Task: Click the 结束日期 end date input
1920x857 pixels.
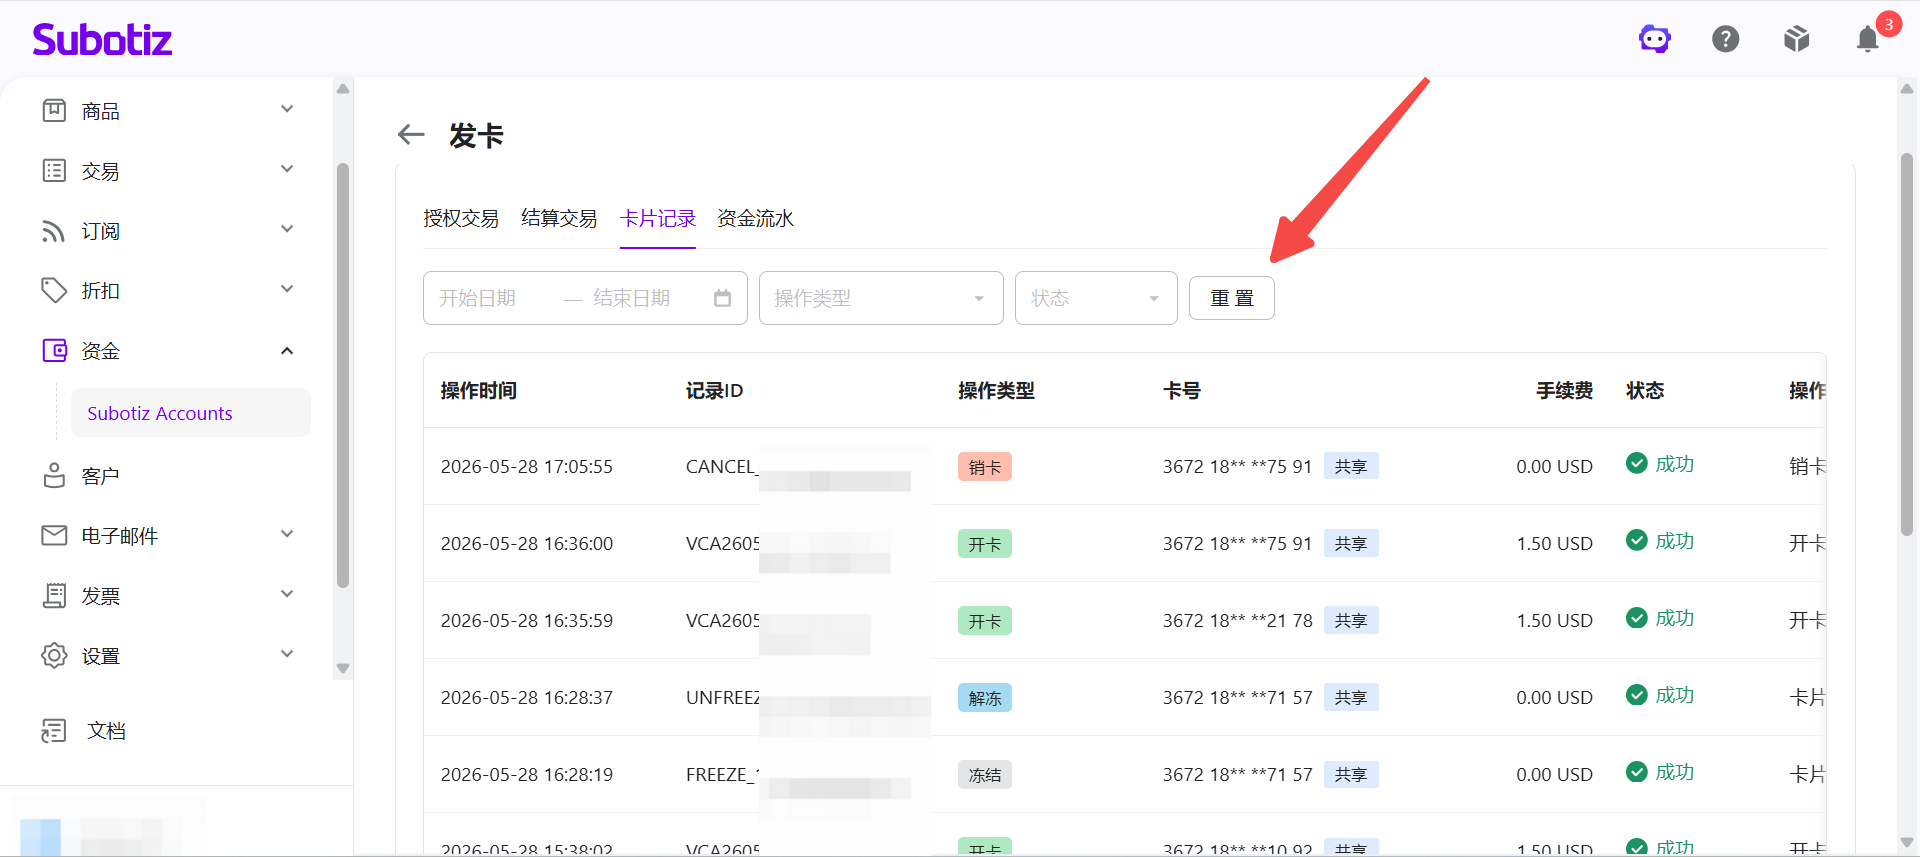Action: click(x=645, y=298)
